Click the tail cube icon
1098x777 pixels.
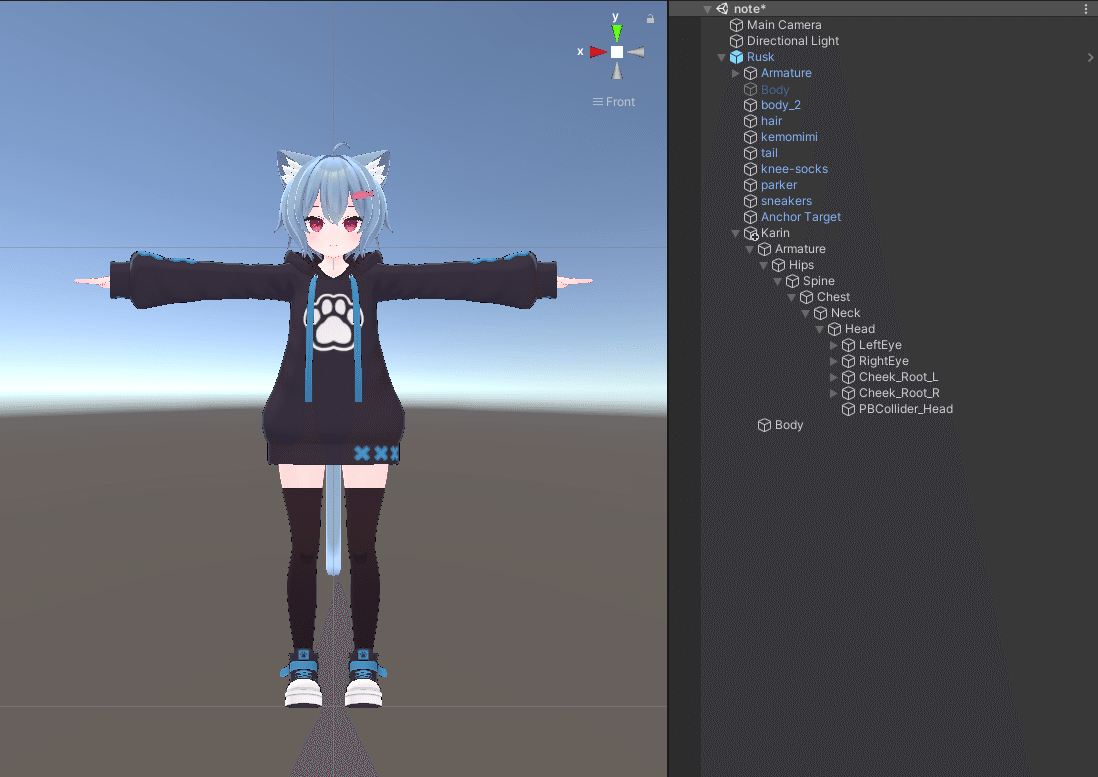tap(751, 153)
